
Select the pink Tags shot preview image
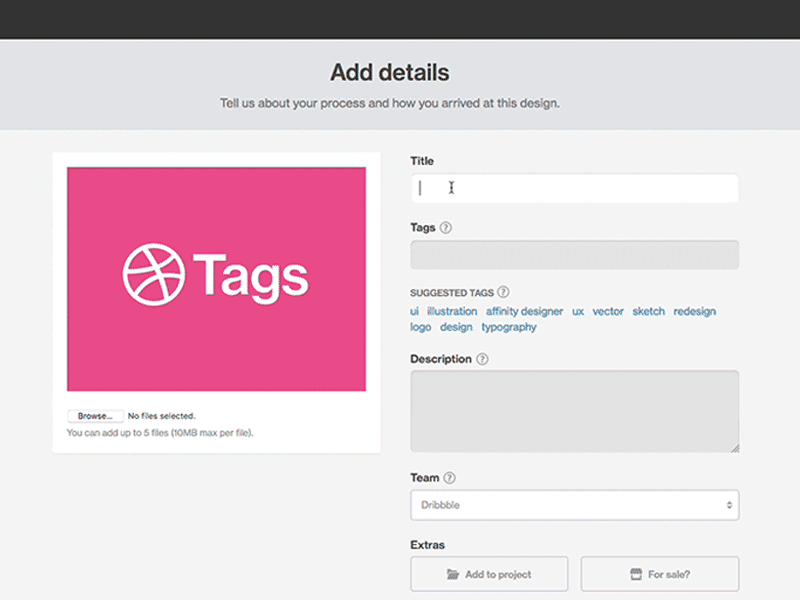[216, 278]
